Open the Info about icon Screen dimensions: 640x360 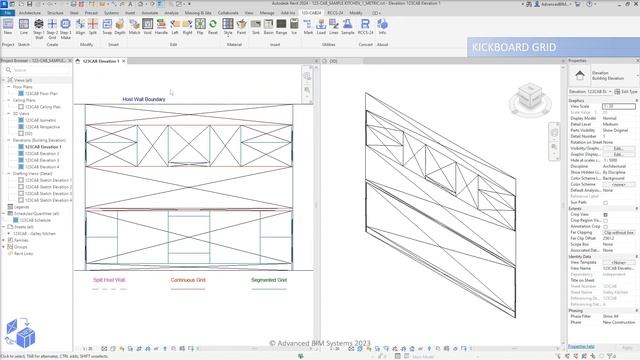tap(382, 26)
